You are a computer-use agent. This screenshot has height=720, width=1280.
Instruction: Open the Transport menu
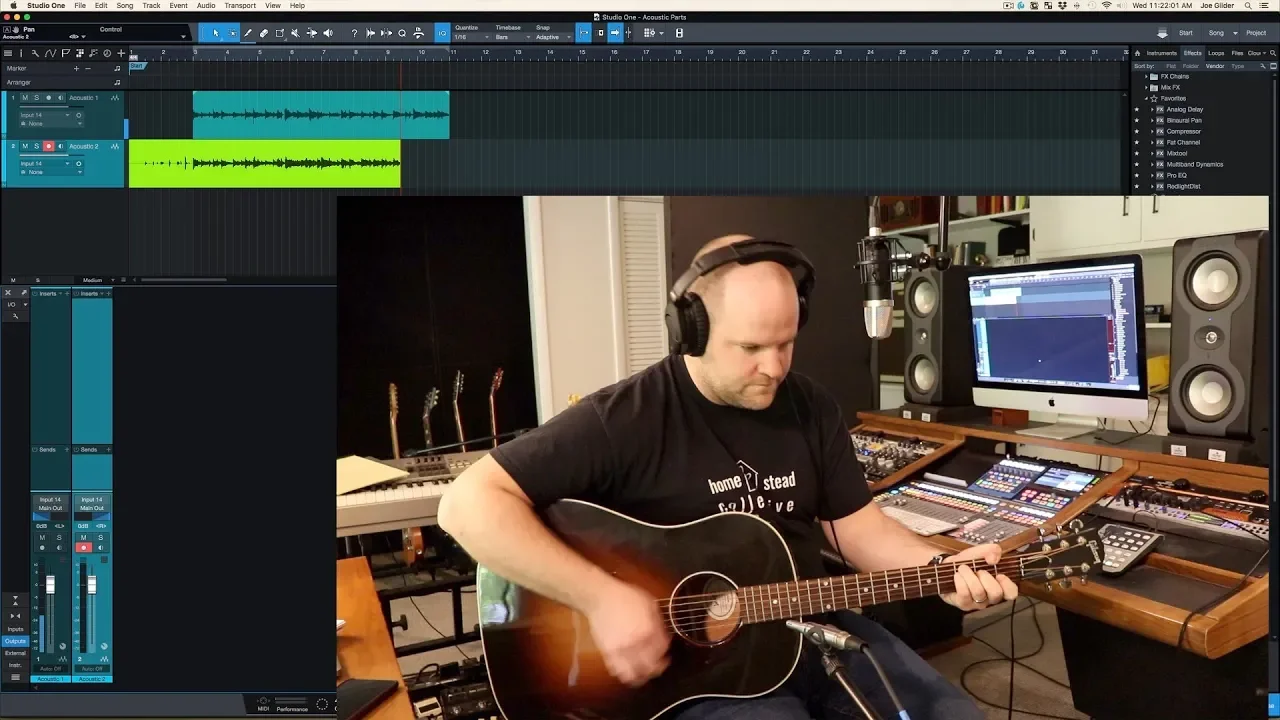coord(240,5)
